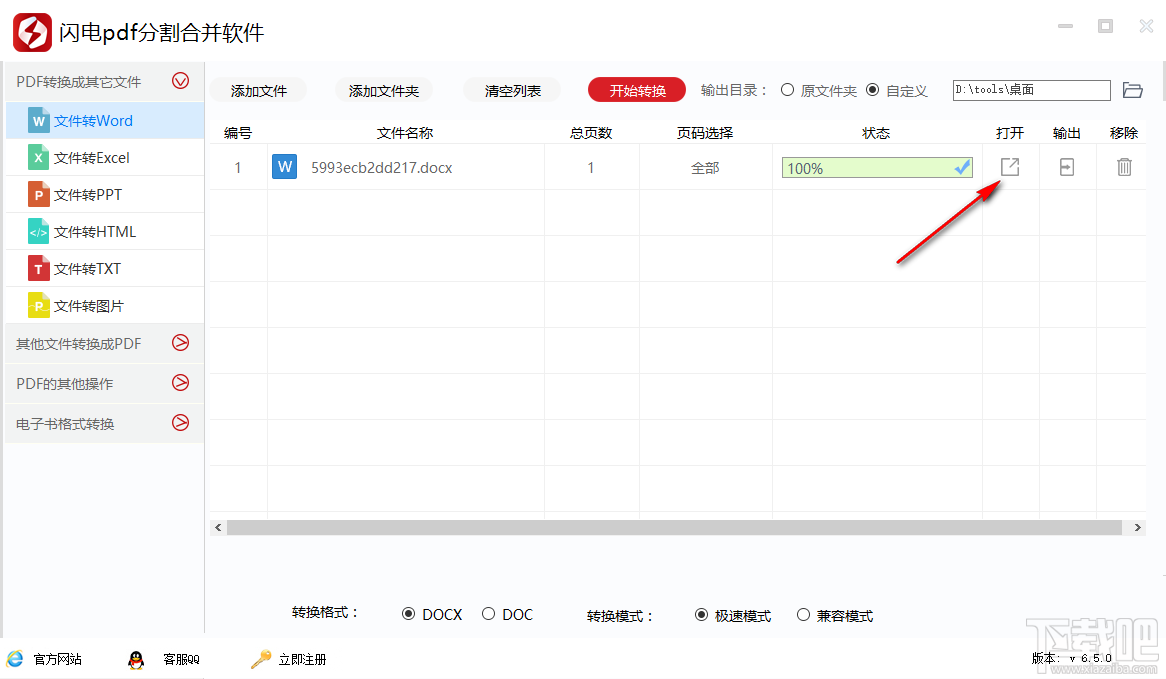Click the 100% progress bar
This screenshot has width=1166, height=679.
coord(870,167)
